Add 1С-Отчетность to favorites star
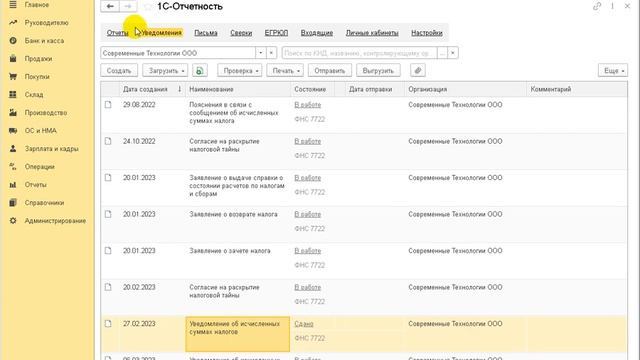This screenshot has width=640, height=360. coord(148,7)
